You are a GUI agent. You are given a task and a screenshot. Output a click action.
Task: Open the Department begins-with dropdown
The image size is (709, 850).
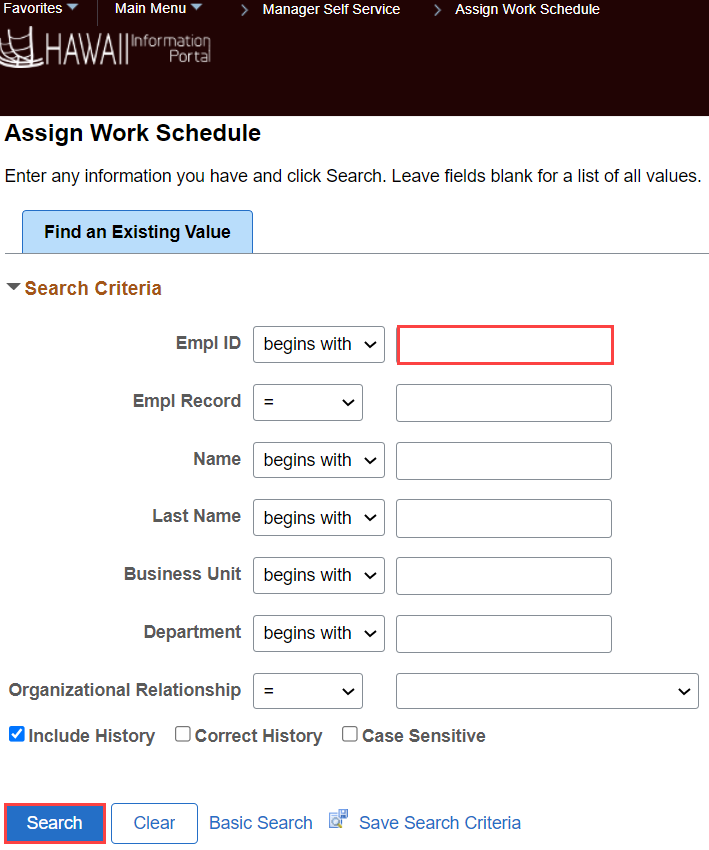(x=318, y=633)
